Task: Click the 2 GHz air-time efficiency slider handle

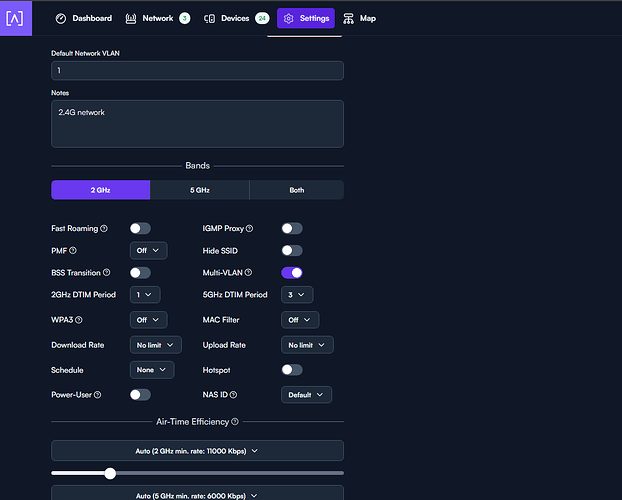Action: coord(110,473)
